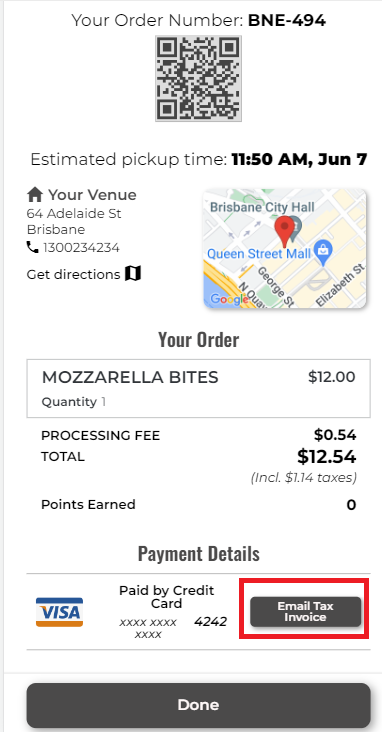
Task: Click the $12.54 total amount
Action: click(326, 457)
